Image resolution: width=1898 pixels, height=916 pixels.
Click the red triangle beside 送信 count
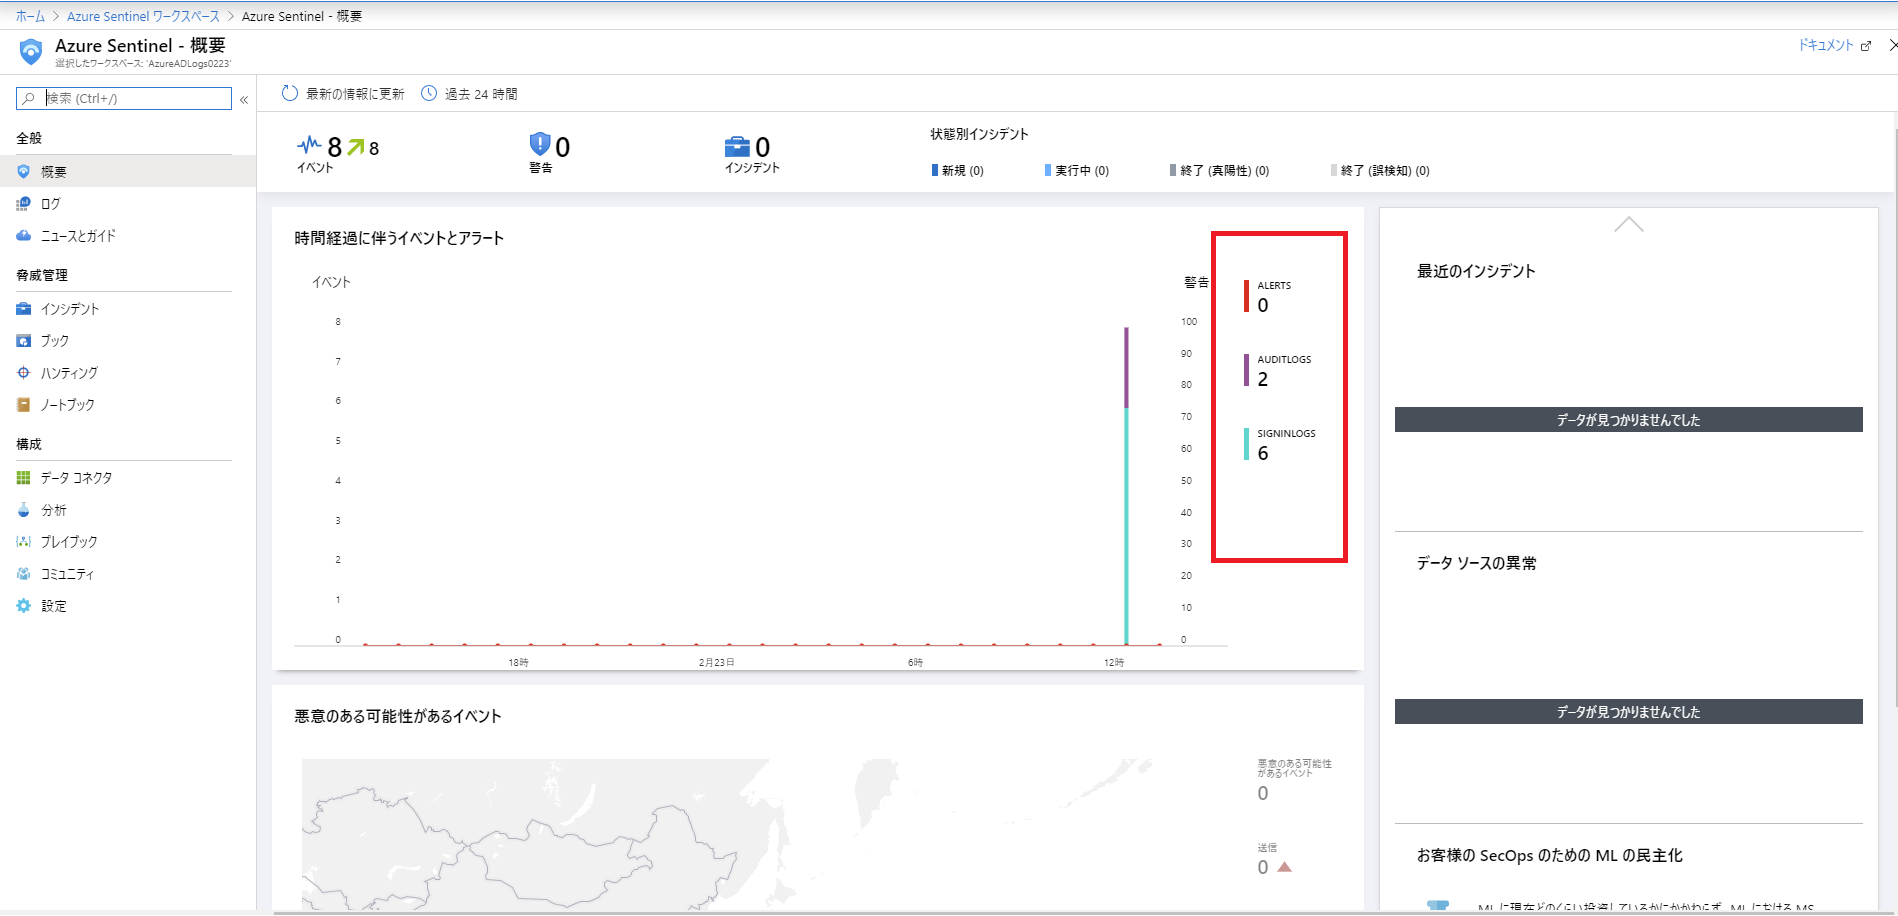coord(1285,867)
